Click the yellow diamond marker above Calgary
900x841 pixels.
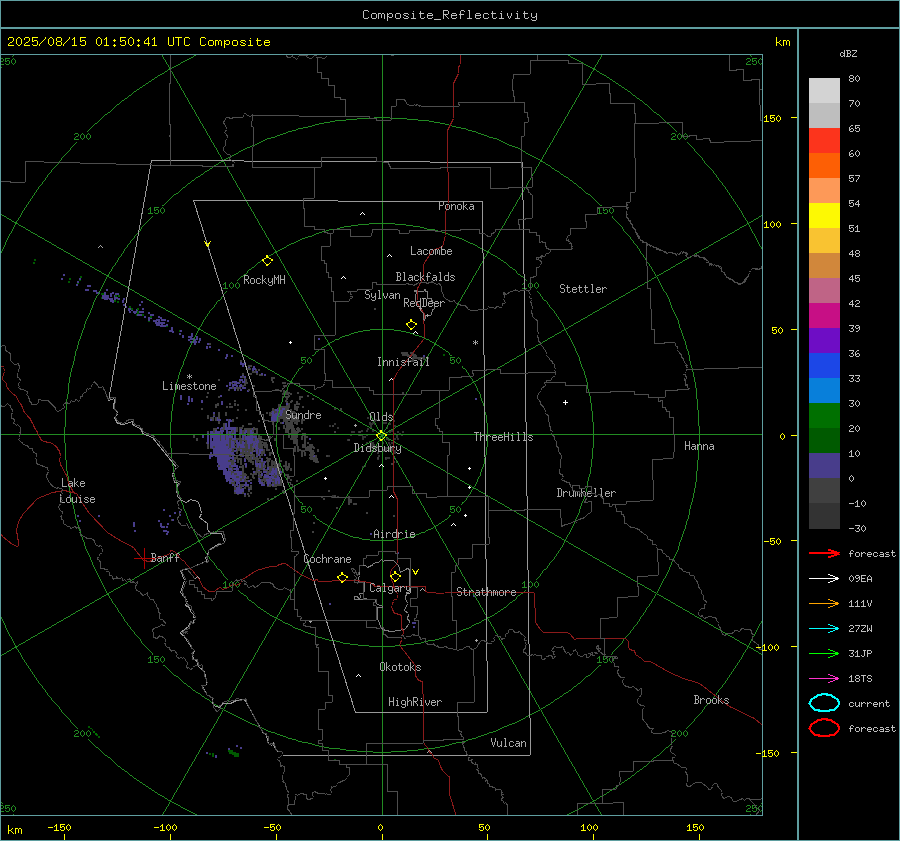(x=395, y=576)
